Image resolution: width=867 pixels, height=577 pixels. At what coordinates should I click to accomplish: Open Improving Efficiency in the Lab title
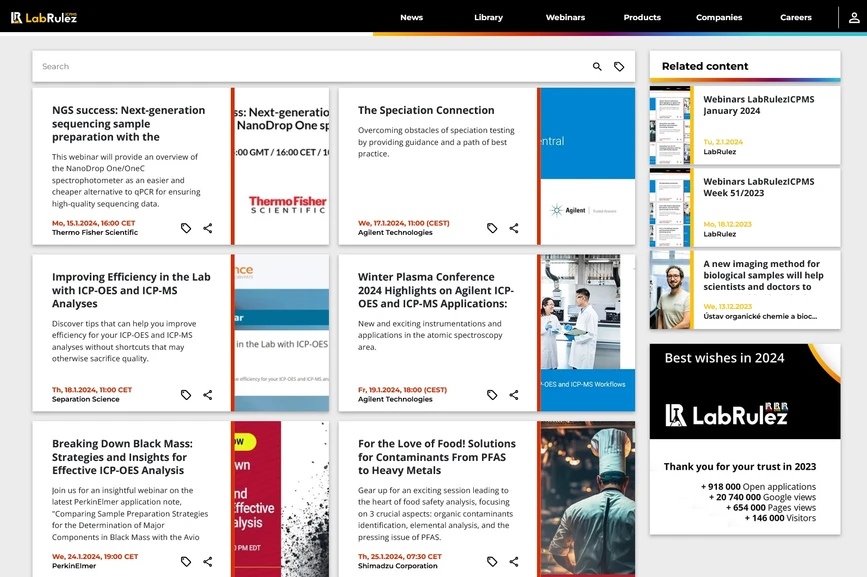pos(131,290)
